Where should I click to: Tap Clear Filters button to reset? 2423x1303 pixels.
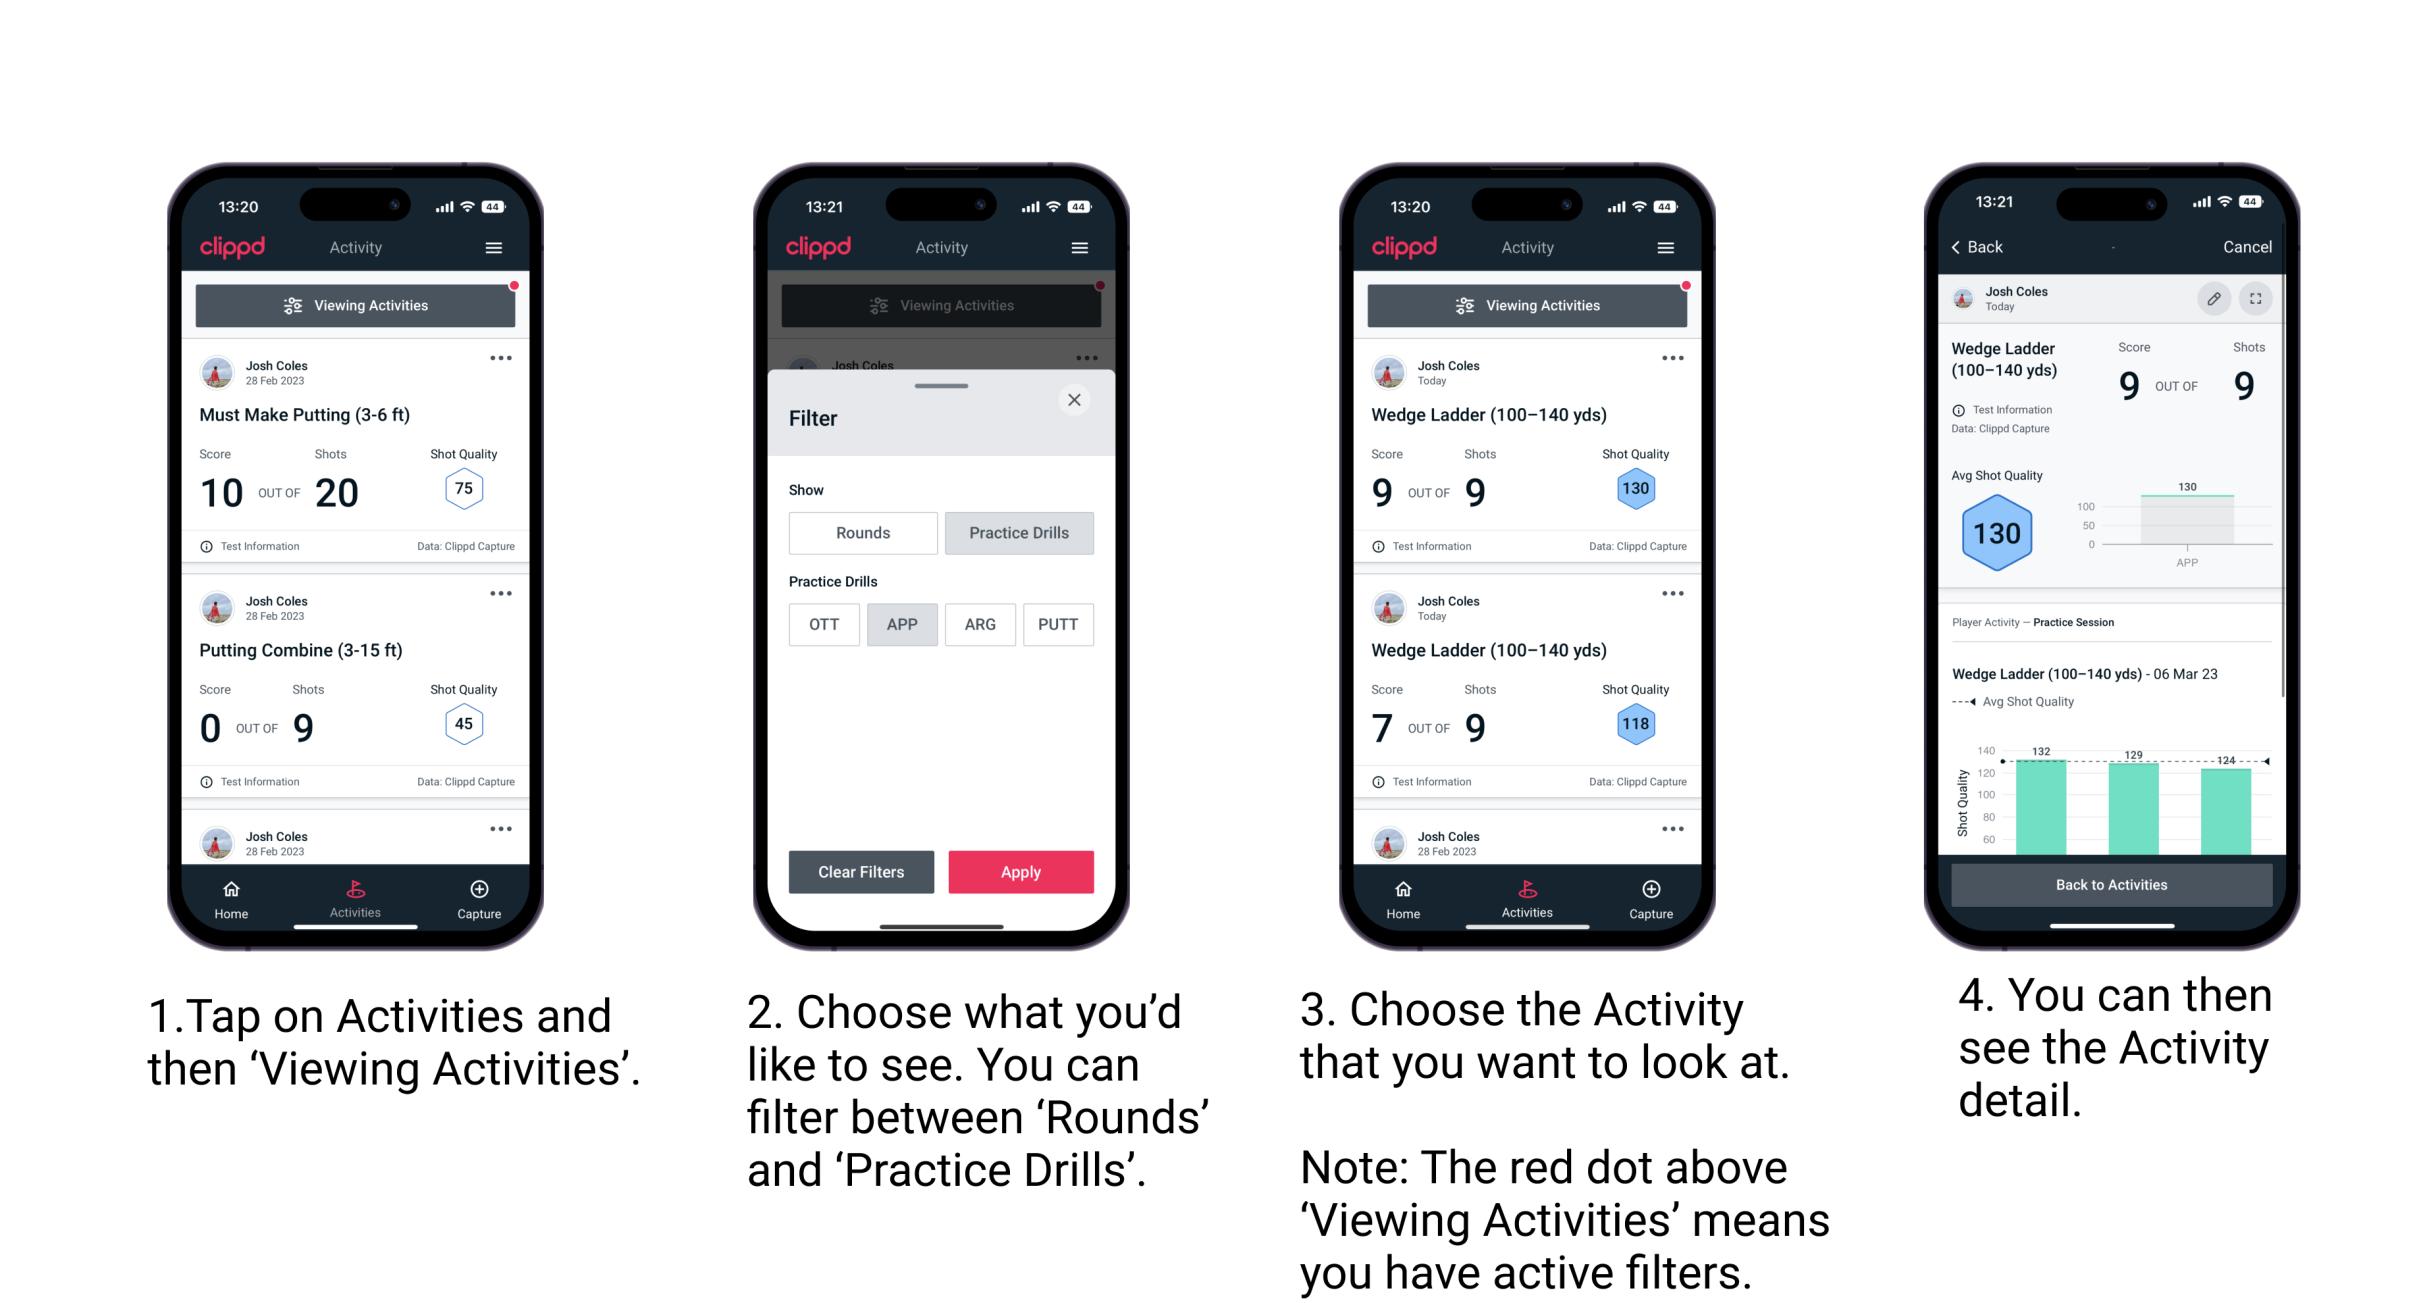862,871
